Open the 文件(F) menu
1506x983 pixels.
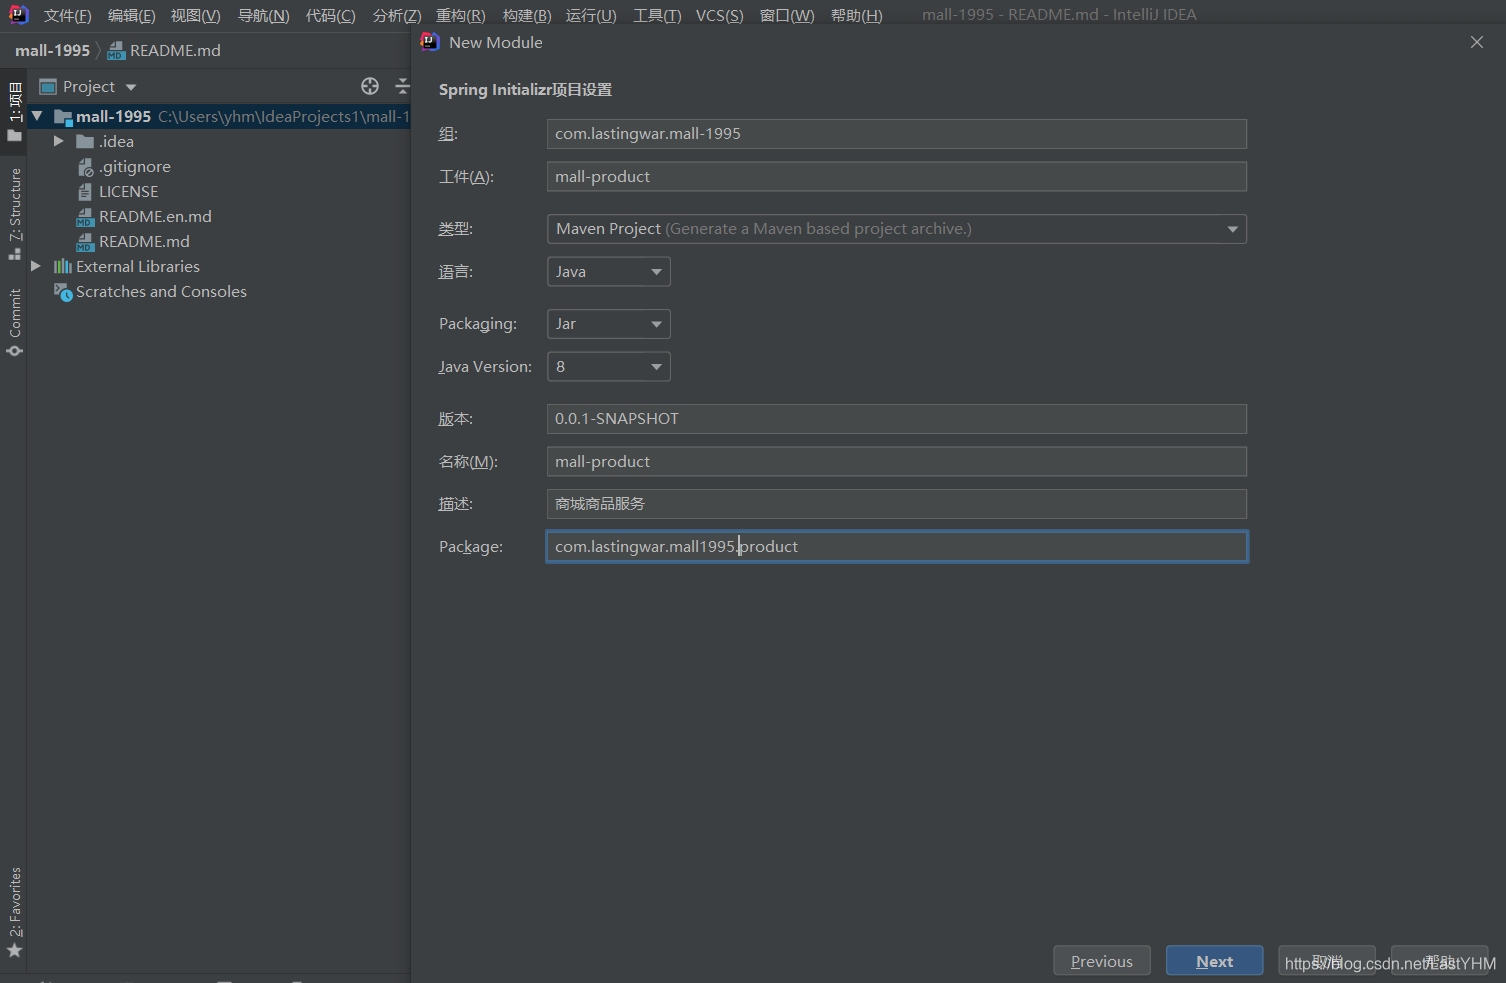pyautogui.click(x=67, y=16)
